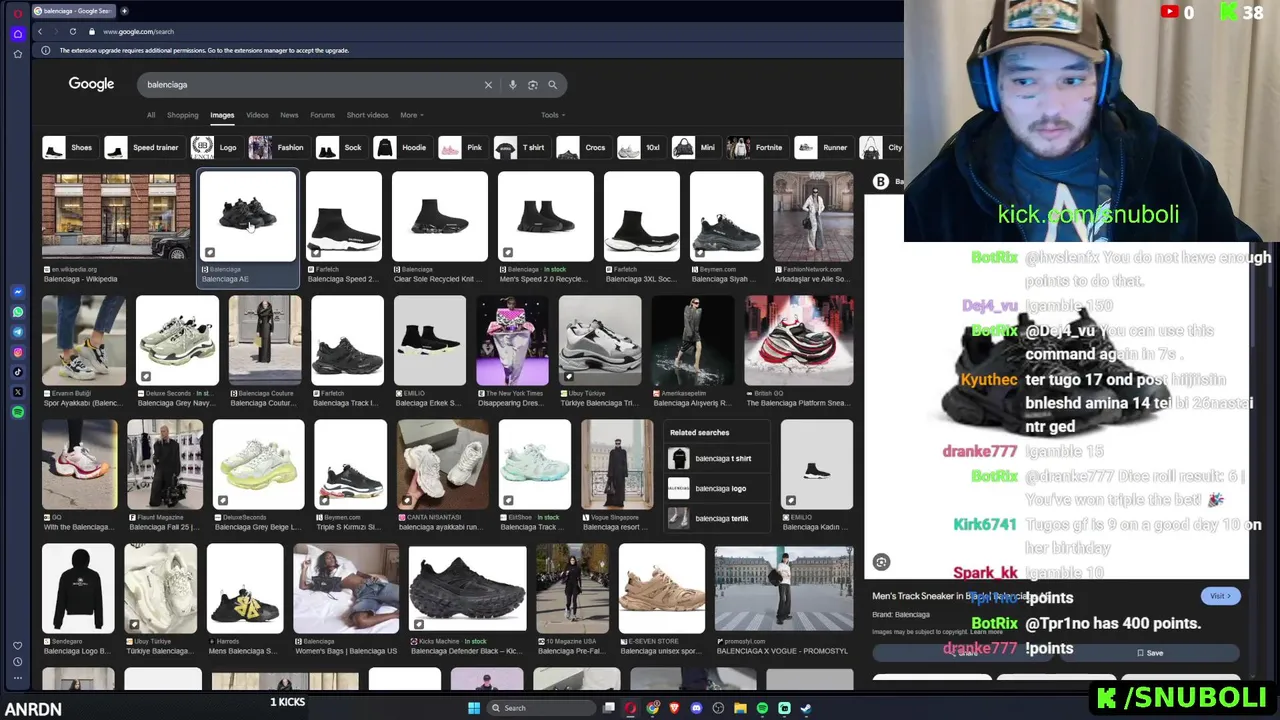Open Telegram in Opera sidebar
Viewport: 1280px width, 720px height.
tap(18, 332)
